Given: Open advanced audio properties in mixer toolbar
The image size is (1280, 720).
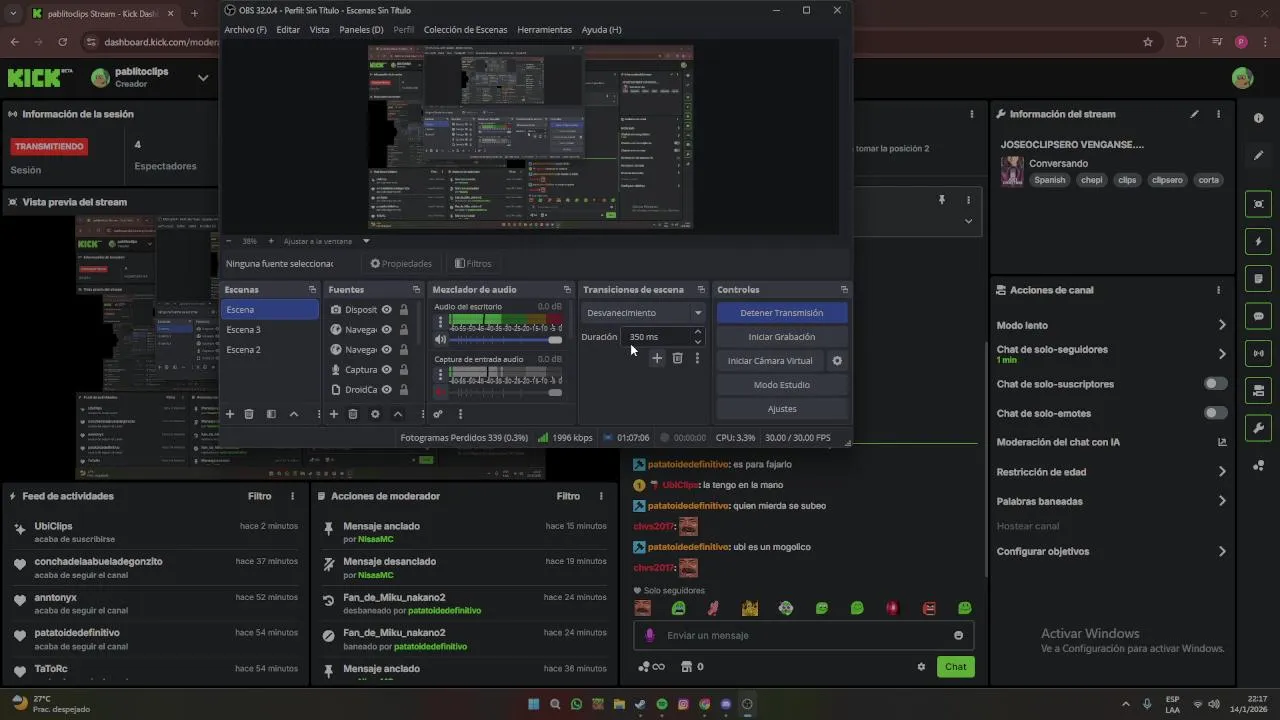Looking at the screenshot, I should (438, 414).
